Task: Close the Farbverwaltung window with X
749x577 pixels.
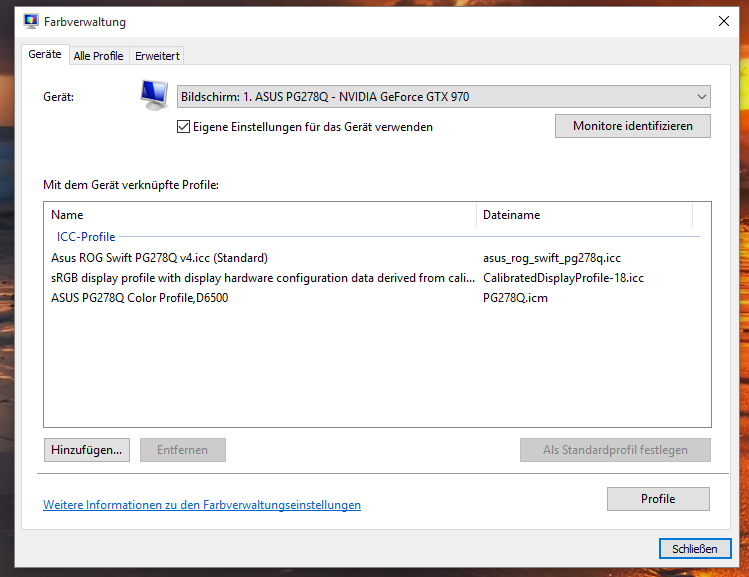Action: click(x=724, y=21)
